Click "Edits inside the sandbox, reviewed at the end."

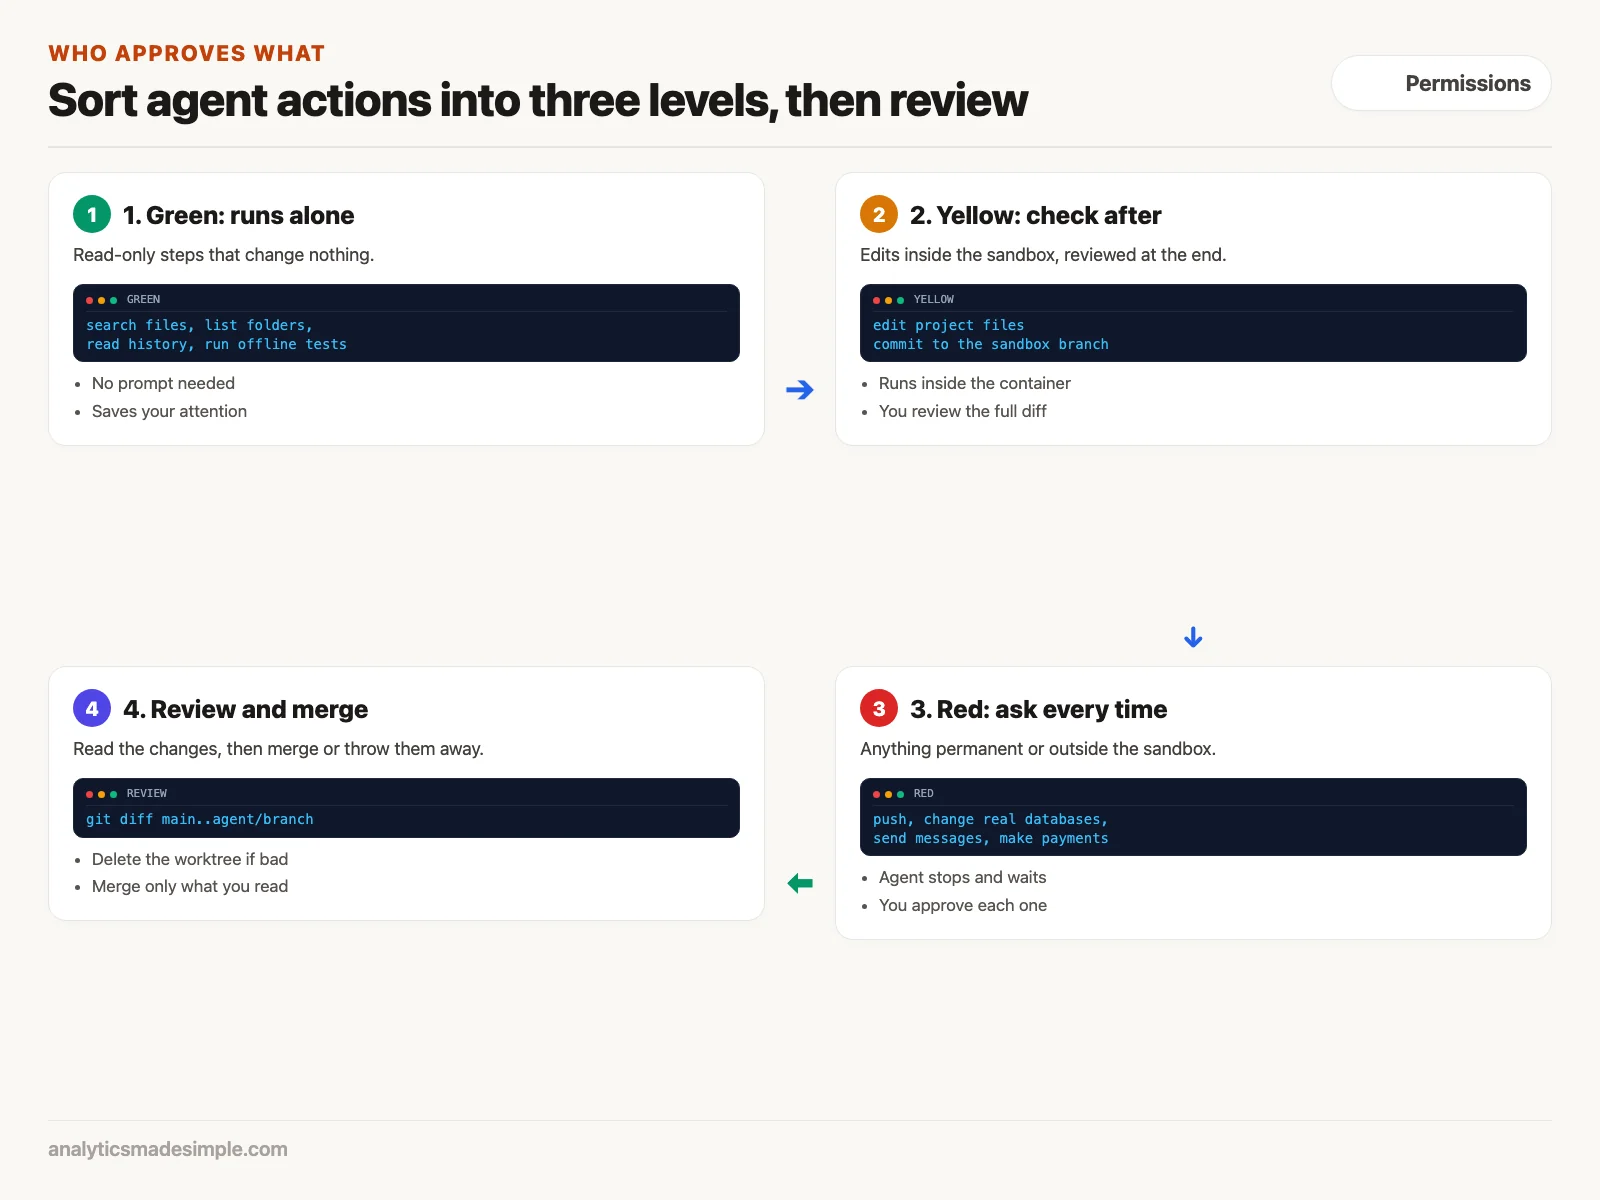pyautogui.click(x=1043, y=255)
